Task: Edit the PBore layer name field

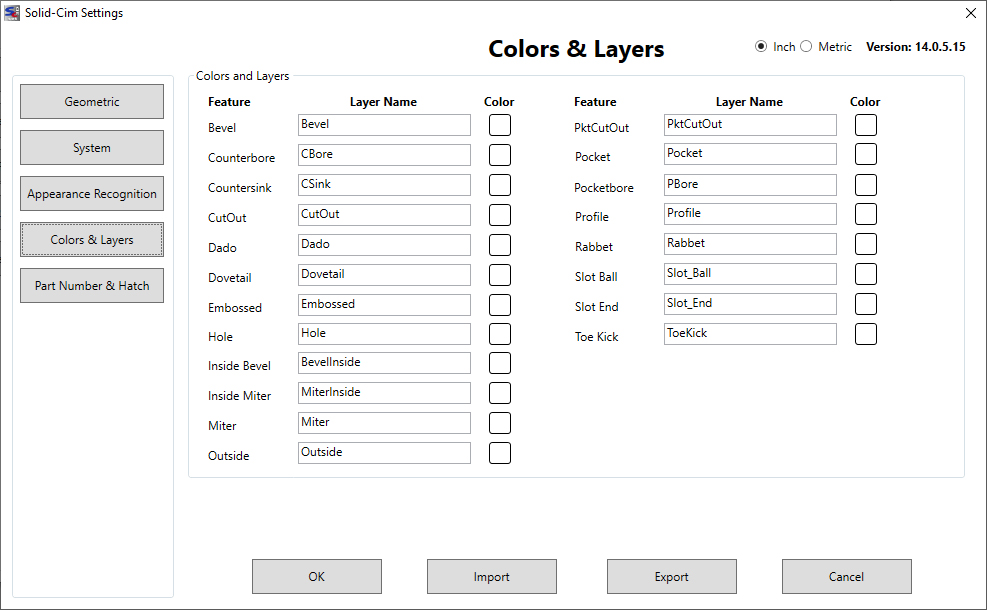Action: click(x=750, y=185)
